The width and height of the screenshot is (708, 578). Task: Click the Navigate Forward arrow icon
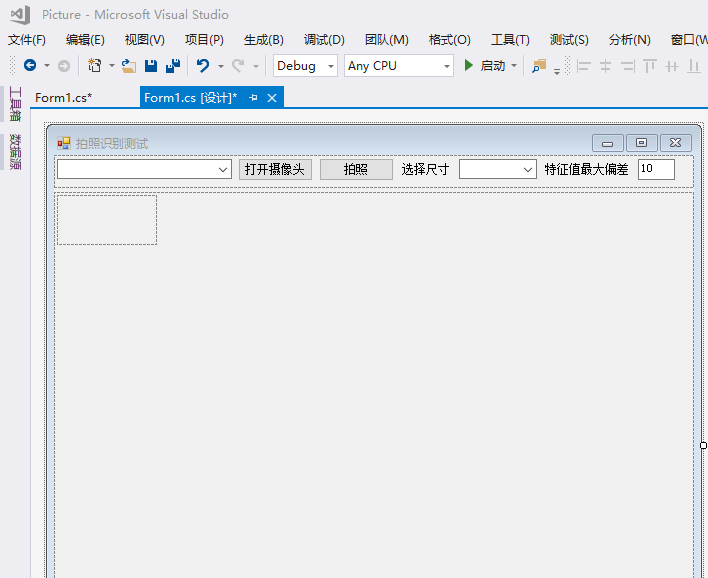[x=64, y=66]
